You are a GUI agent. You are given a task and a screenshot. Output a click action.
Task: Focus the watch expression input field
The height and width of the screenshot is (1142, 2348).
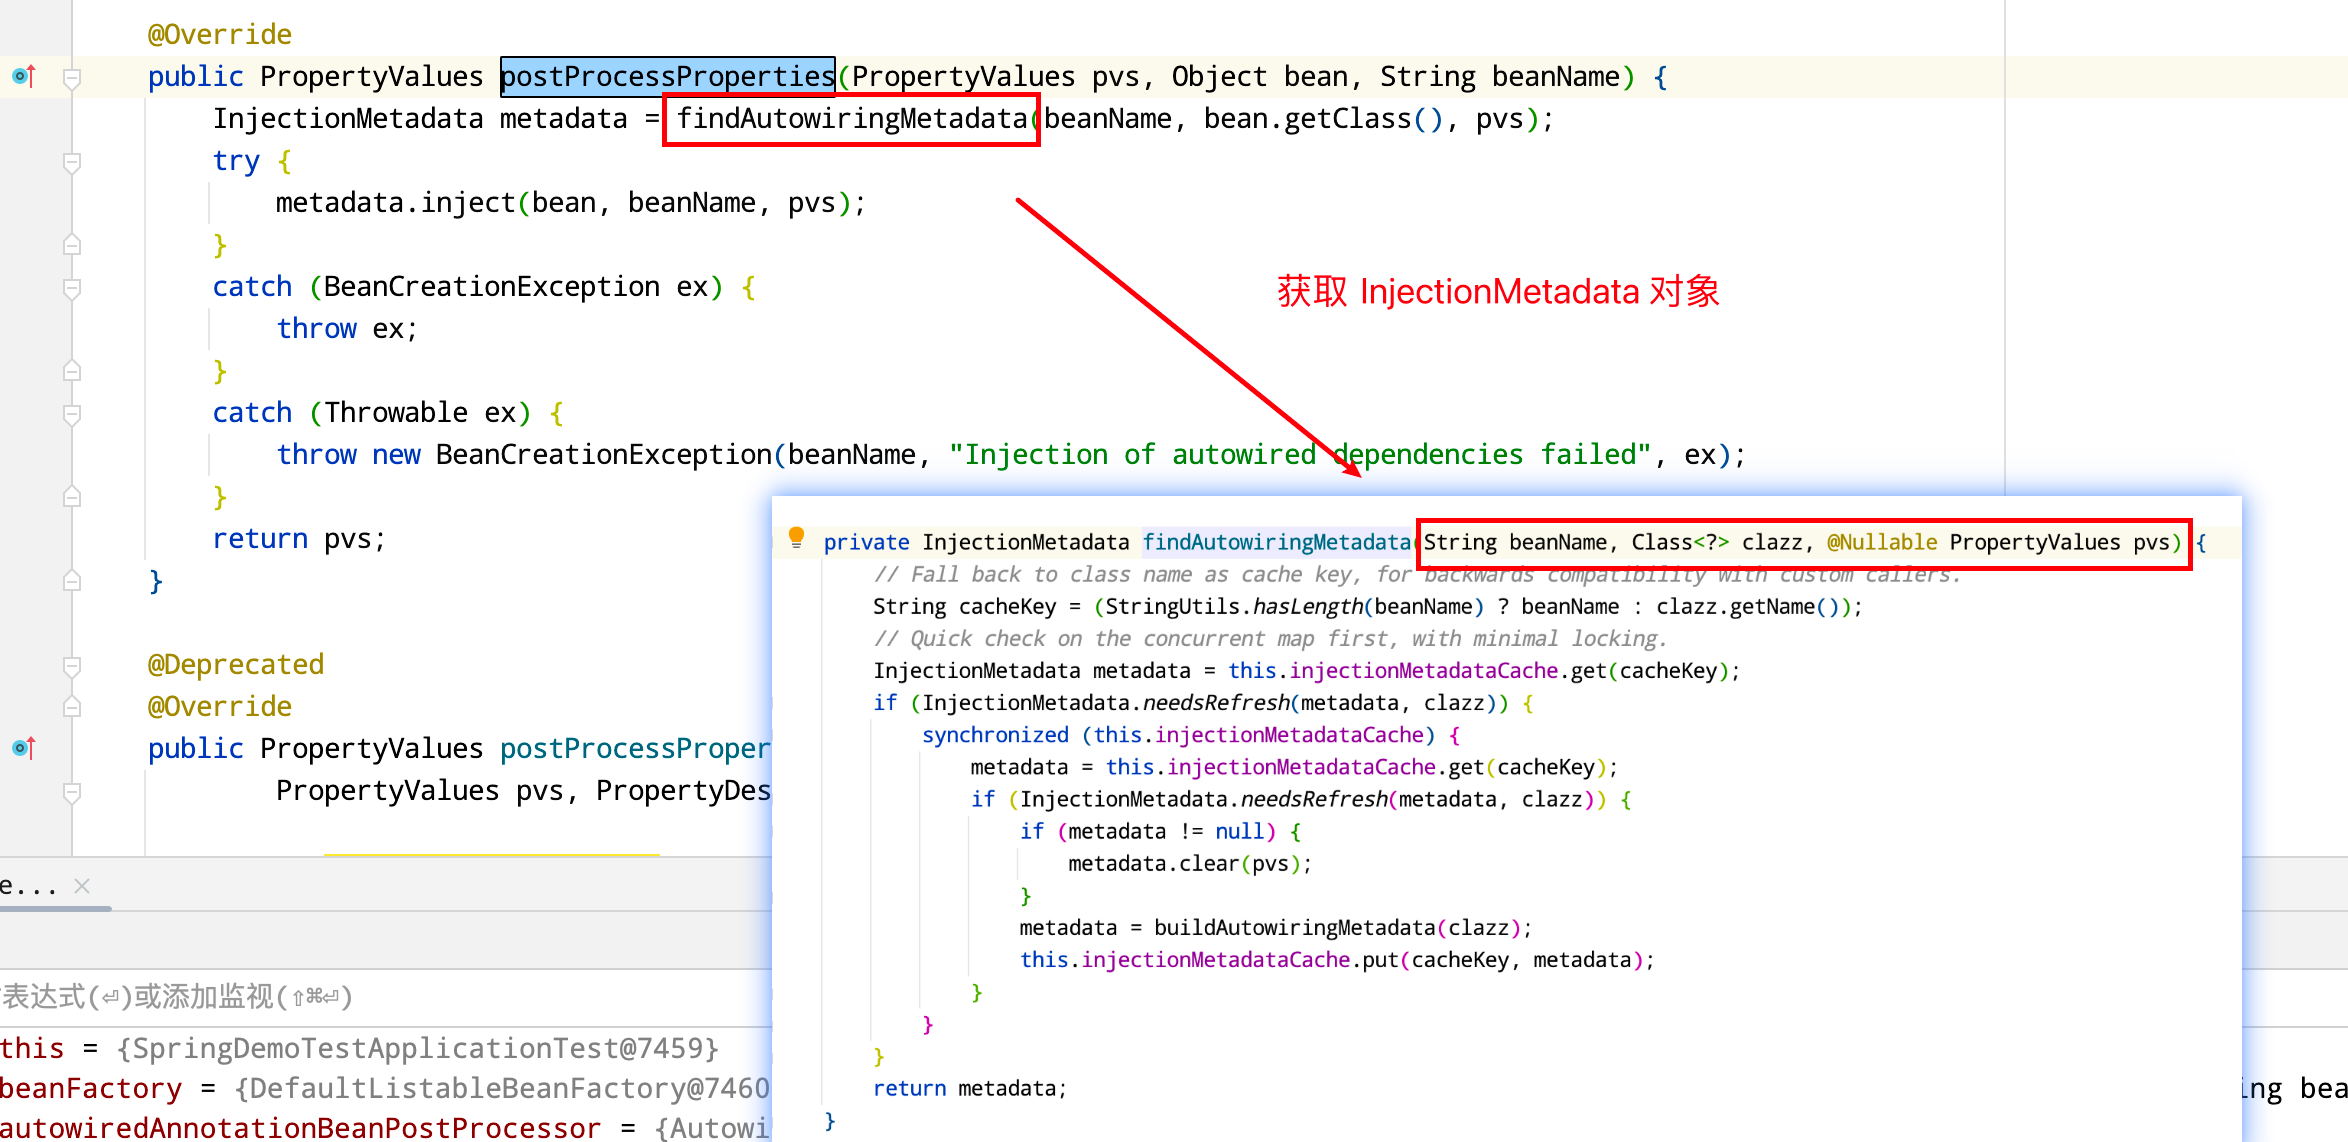tap(386, 997)
